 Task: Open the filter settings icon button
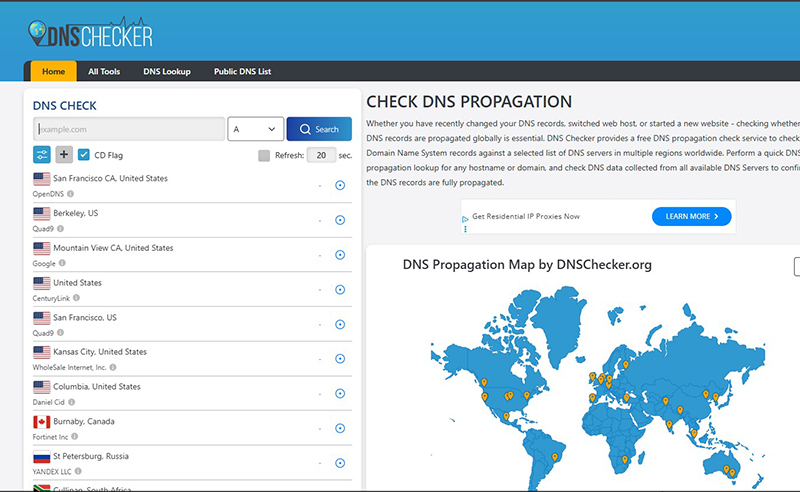(x=42, y=154)
